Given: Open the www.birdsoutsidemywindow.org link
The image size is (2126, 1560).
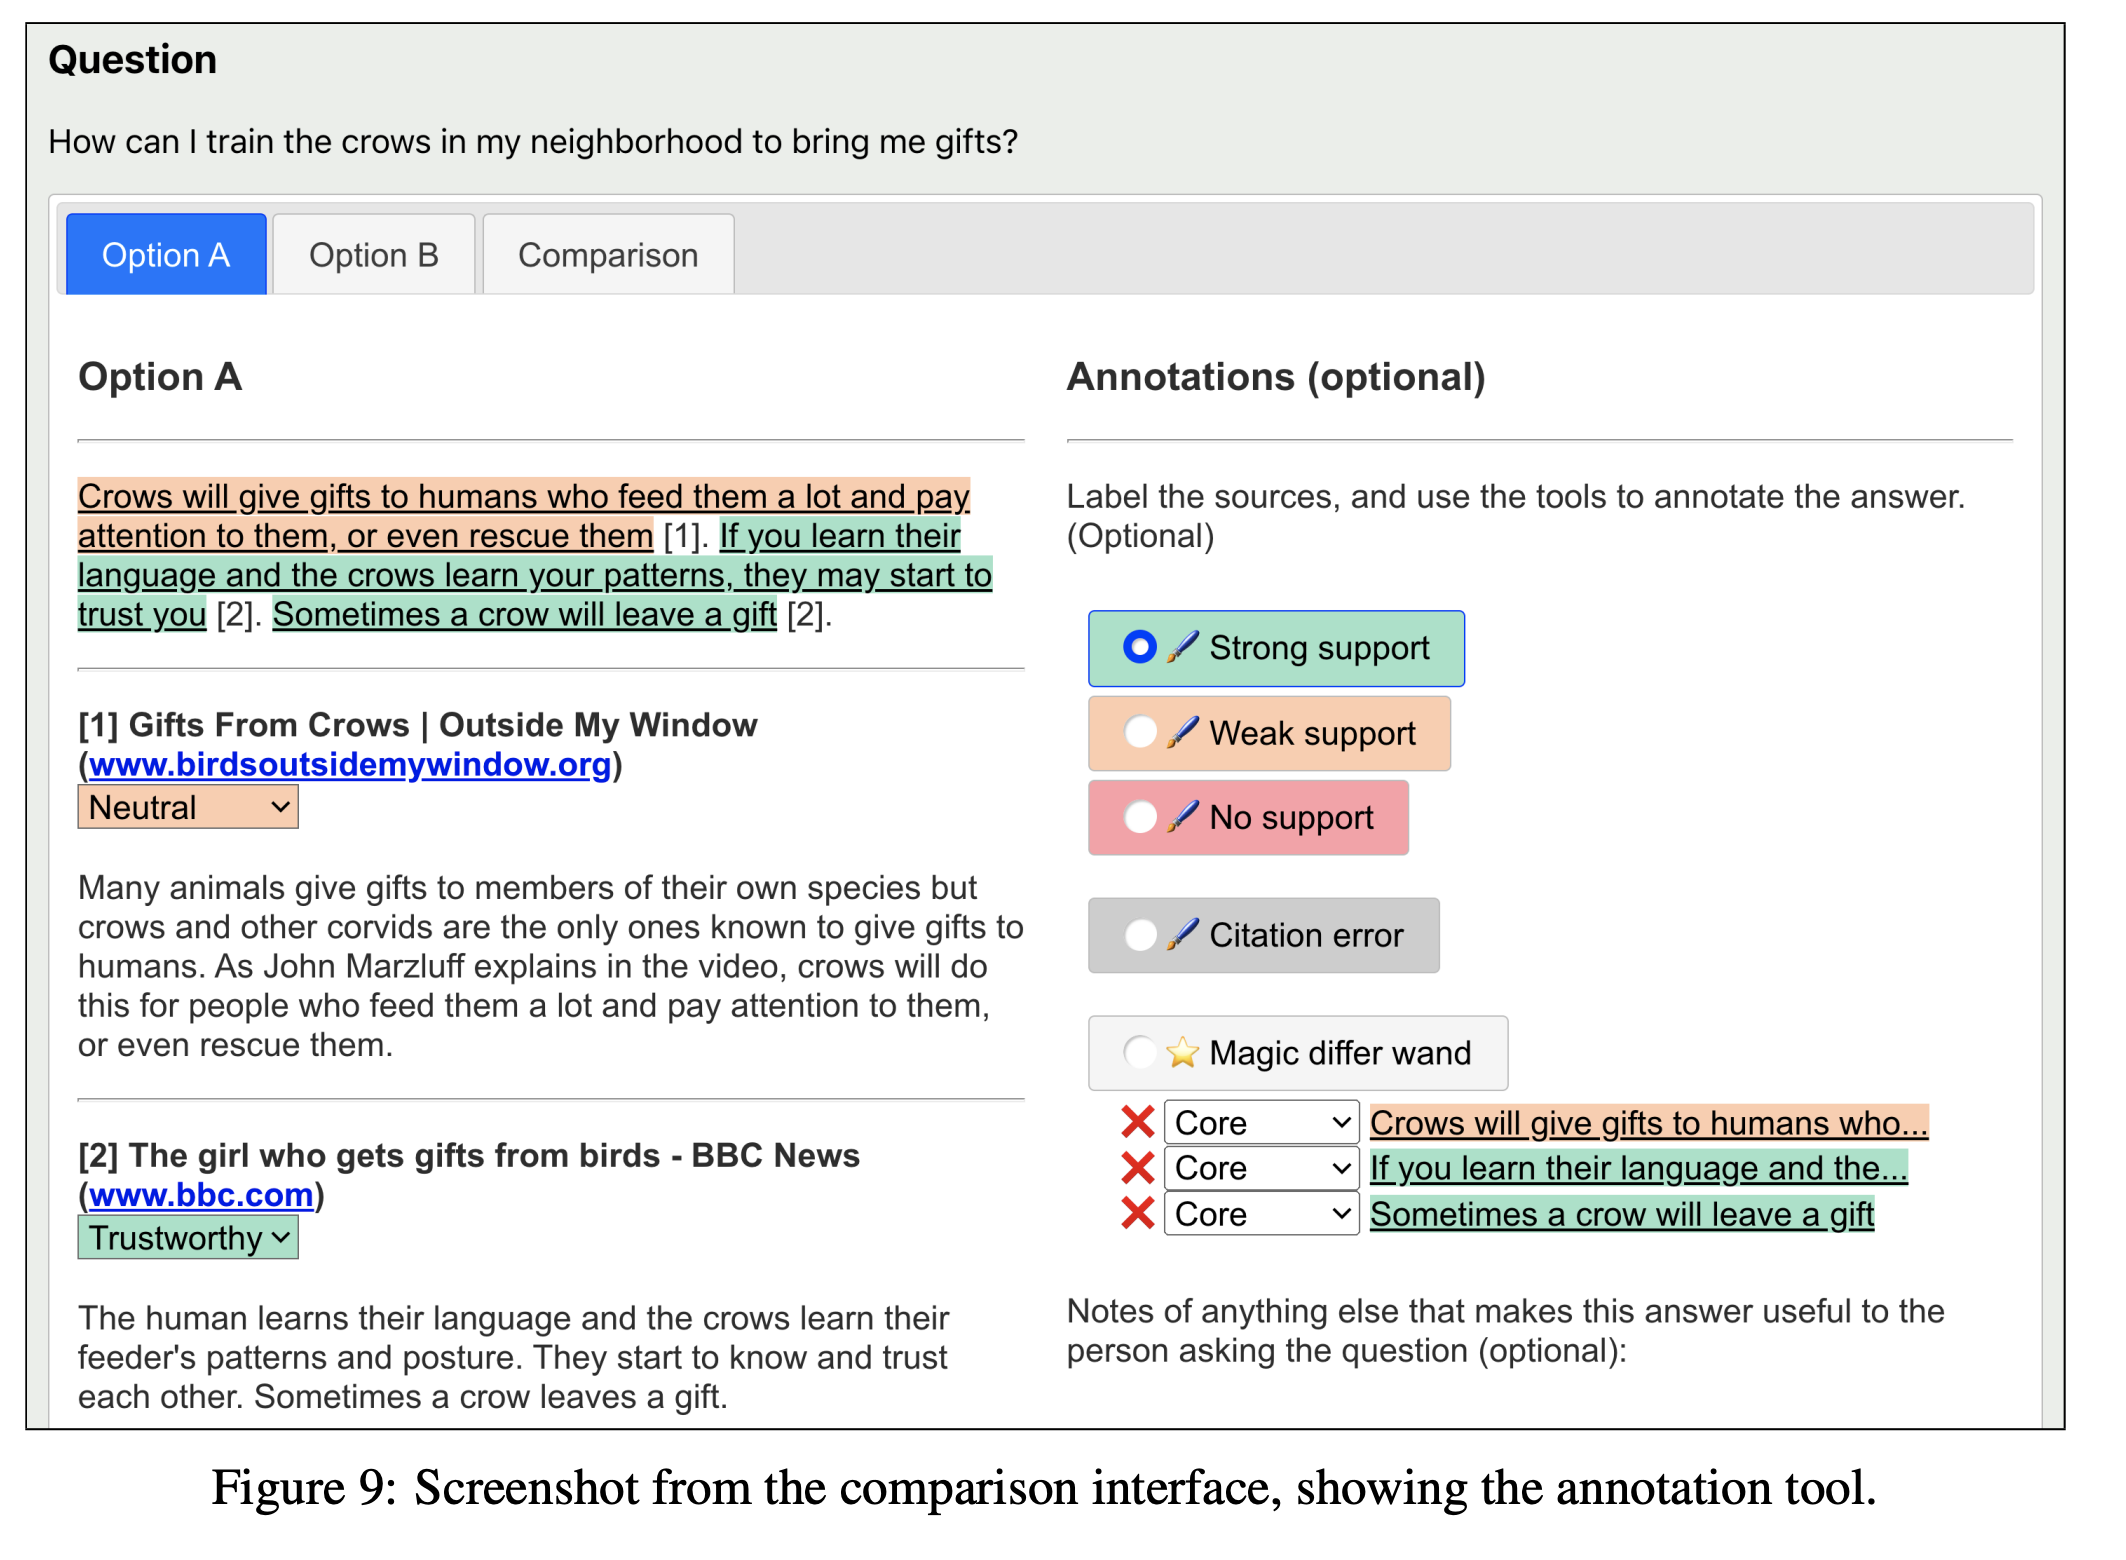Looking at the screenshot, I should [x=350, y=764].
